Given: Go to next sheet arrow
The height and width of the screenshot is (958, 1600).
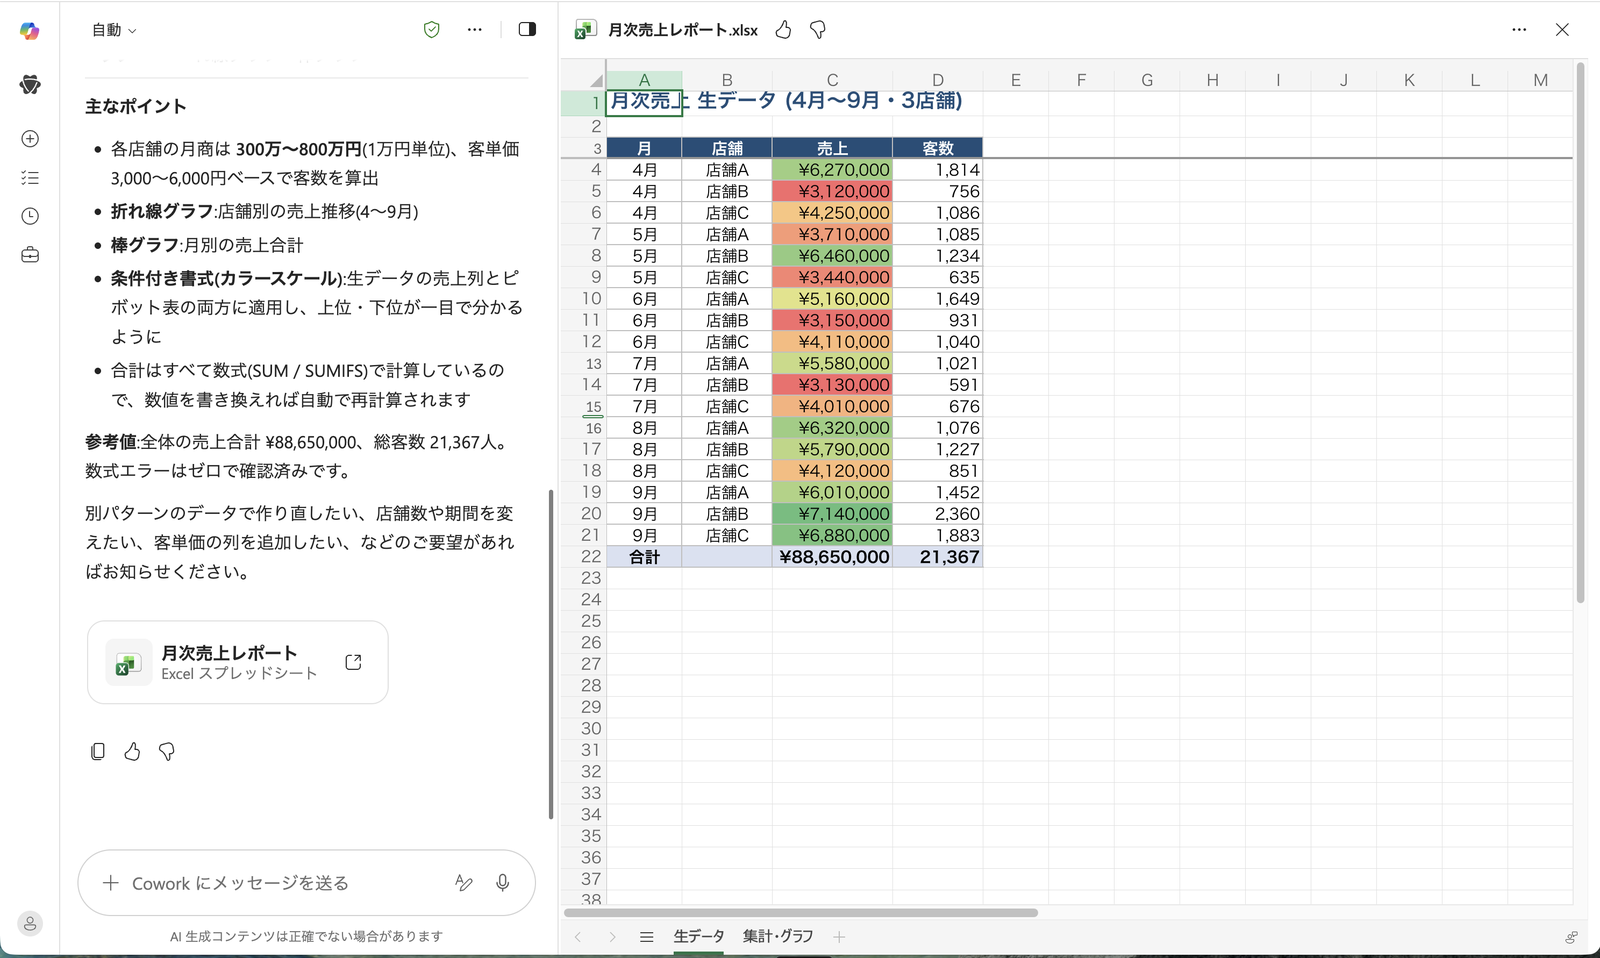Looking at the screenshot, I should [612, 937].
